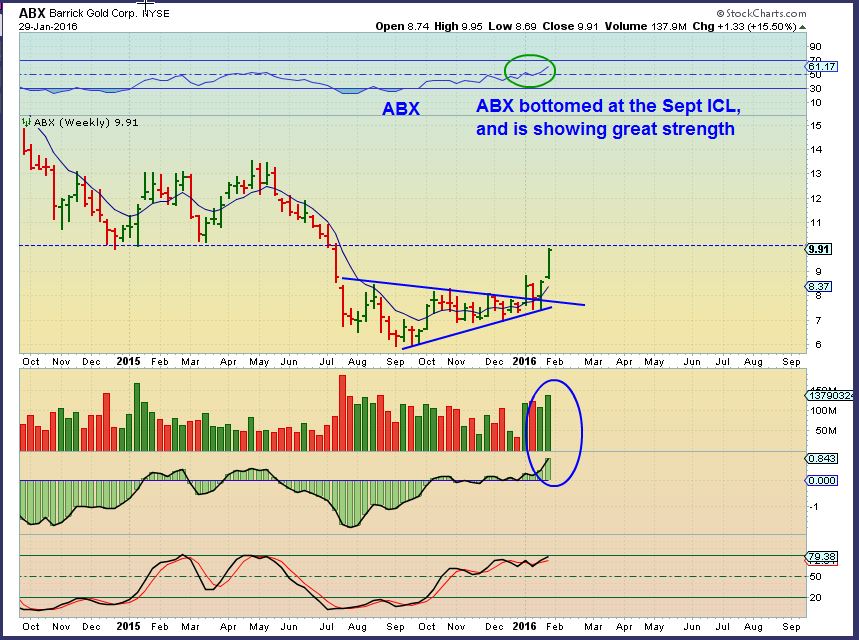Click the MACD histogram tag 0.843
The width and height of the screenshot is (859, 640).
coord(821,458)
